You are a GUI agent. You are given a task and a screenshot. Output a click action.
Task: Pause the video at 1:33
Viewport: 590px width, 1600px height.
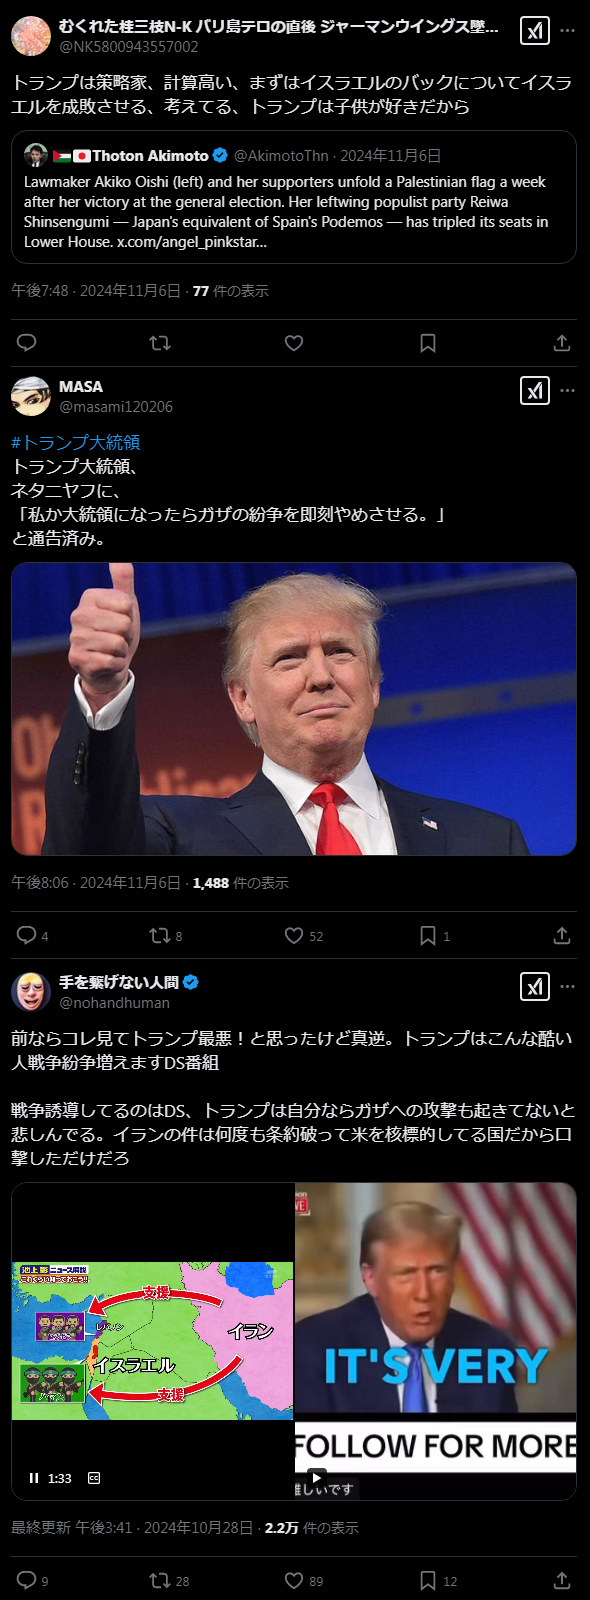34,1478
